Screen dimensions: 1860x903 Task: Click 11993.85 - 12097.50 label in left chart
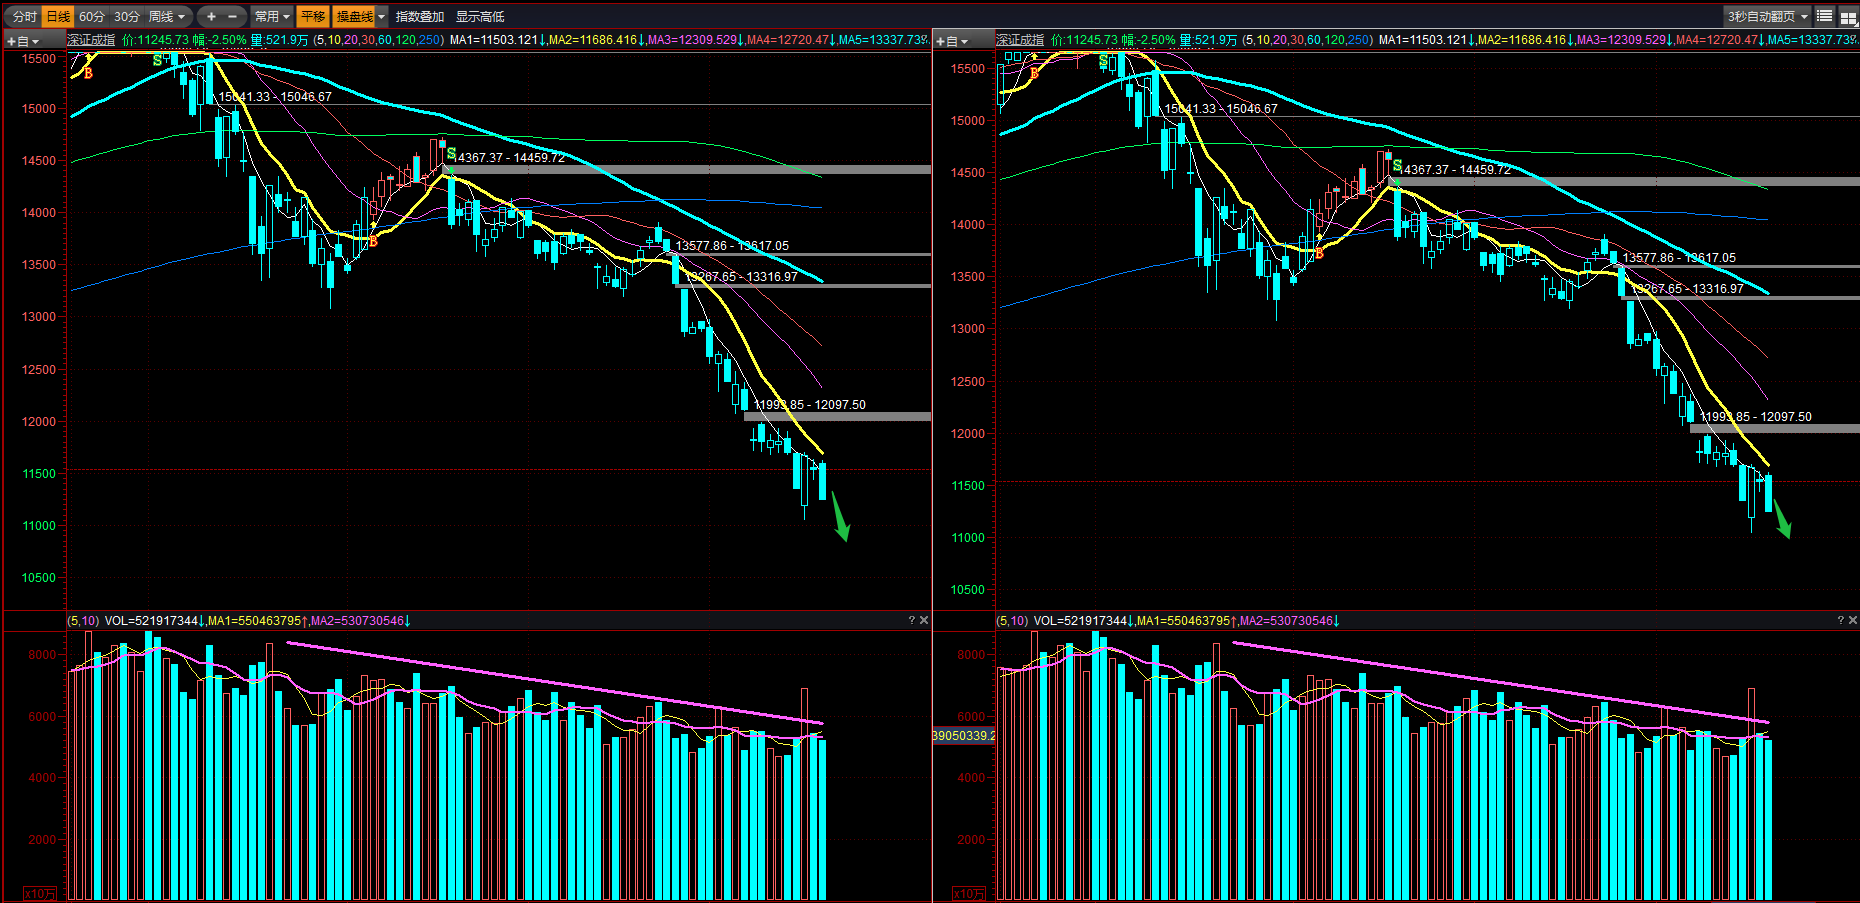[810, 404]
